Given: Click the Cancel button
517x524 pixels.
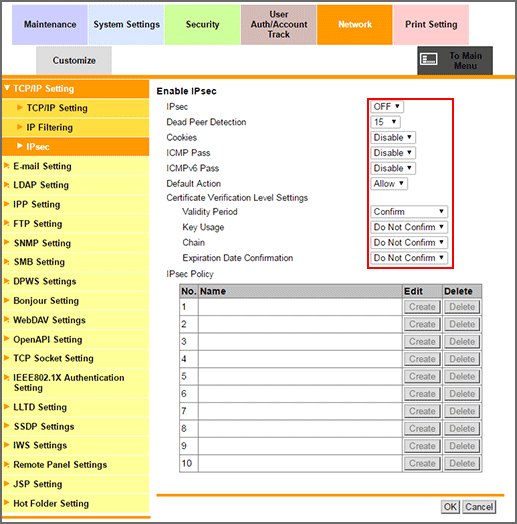Looking at the screenshot, I should coord(479,507).
